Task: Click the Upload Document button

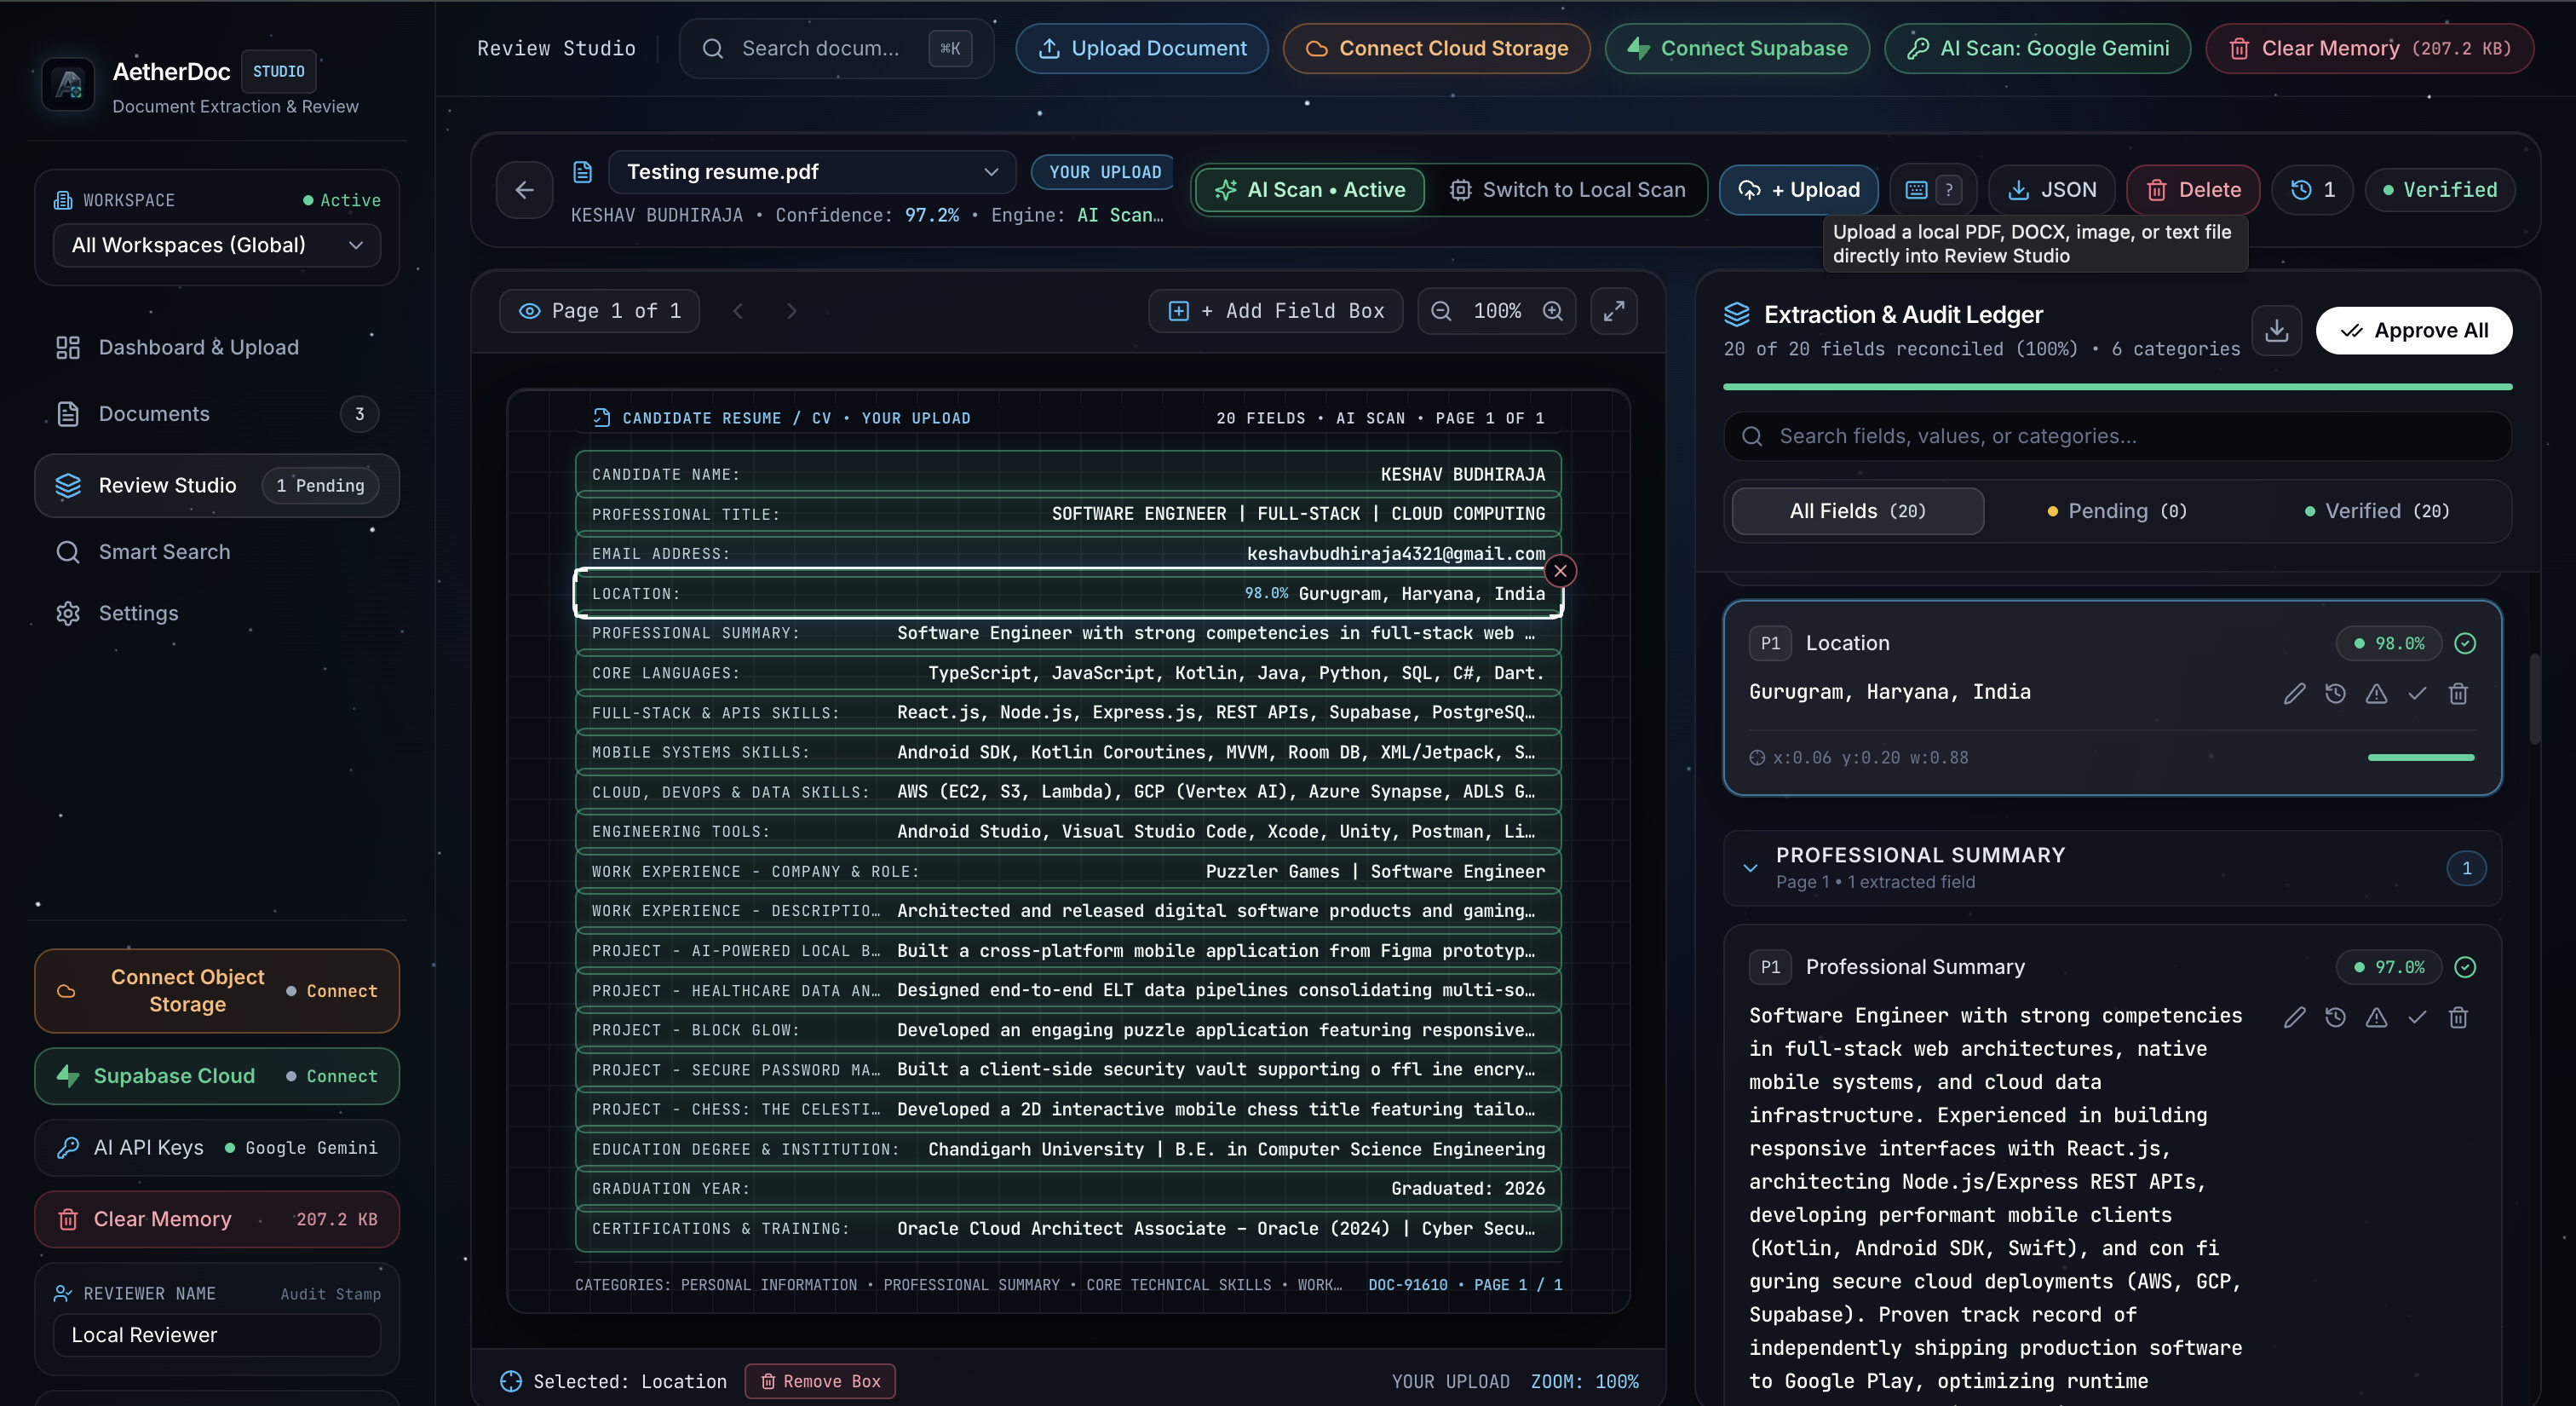Action: pyautogui.click(x=1142, y=48)
